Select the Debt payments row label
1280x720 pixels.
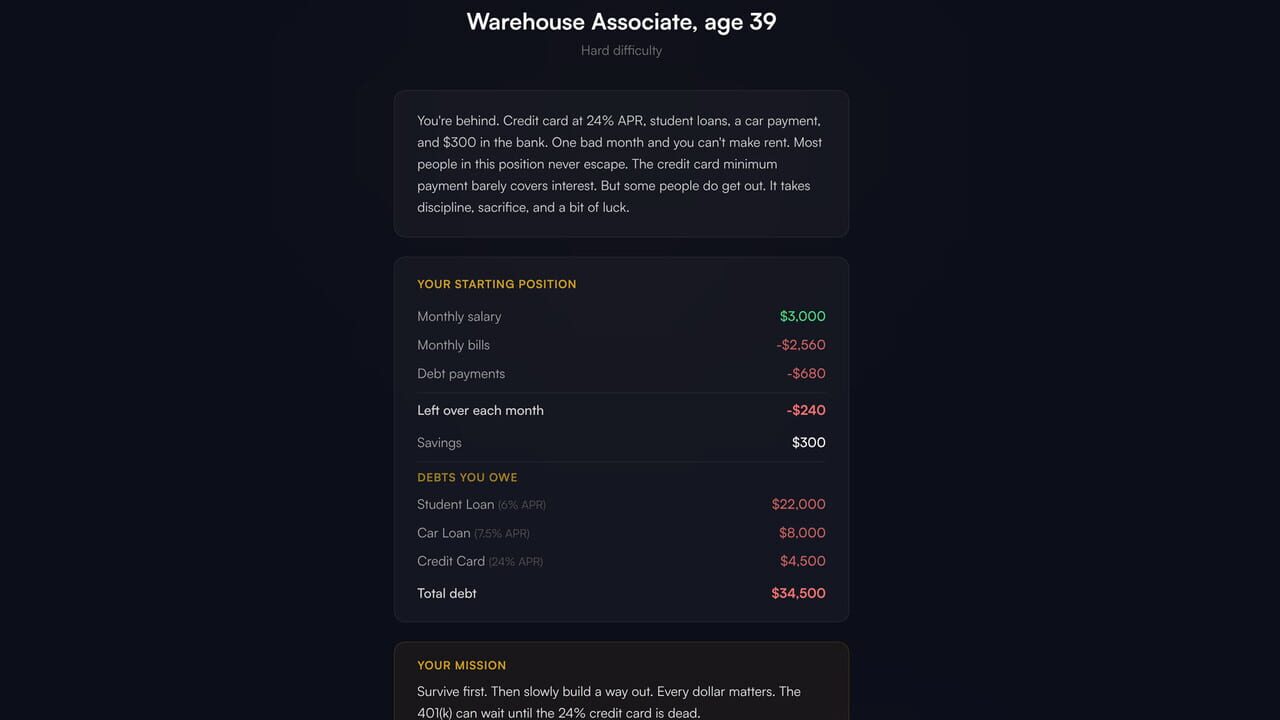pyautogui.click(x=461, y=374)
